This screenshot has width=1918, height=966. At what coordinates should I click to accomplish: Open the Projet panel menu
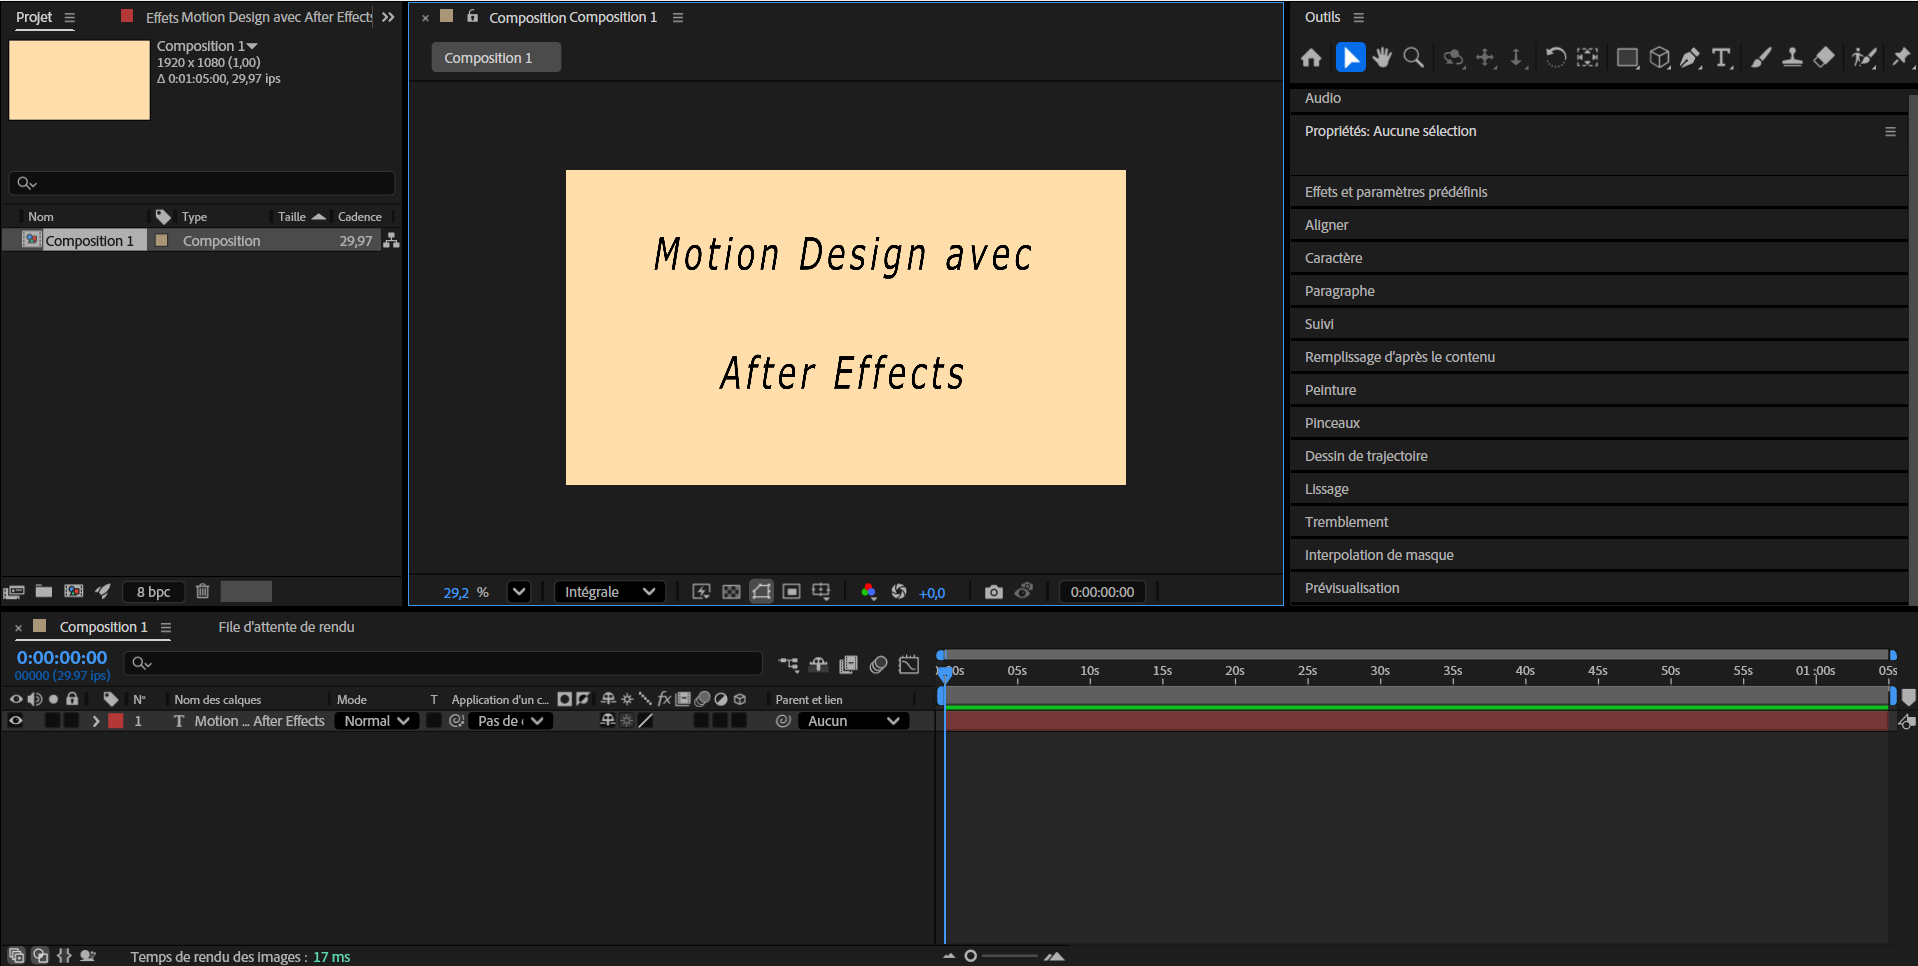pos(69,18)
